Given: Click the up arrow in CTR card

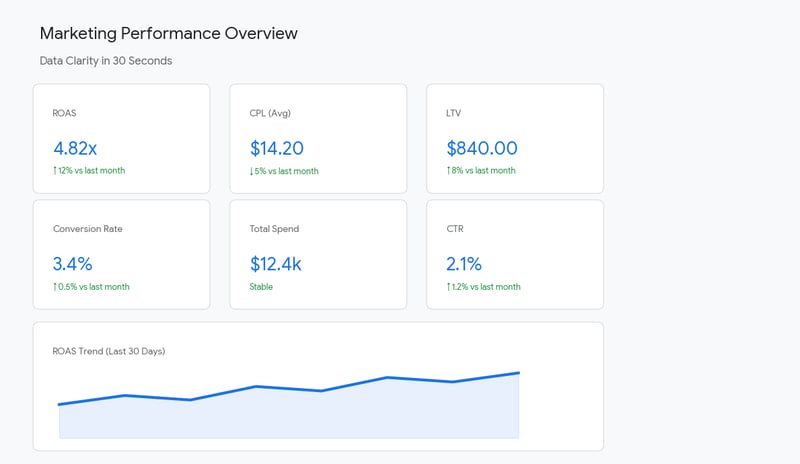Looking at the screenshot, I should [449, 287].
